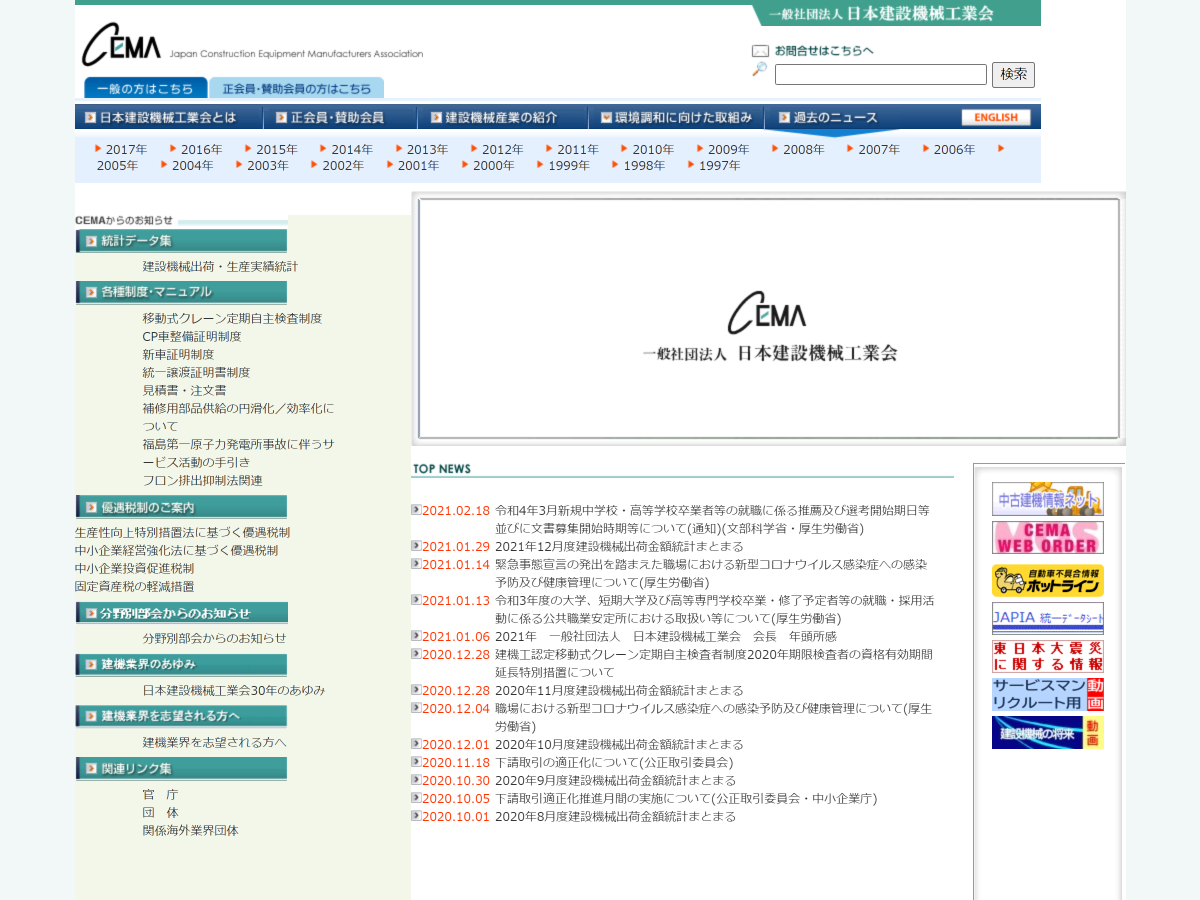Image resolution: width=1200 pixels, height=900 pixels.
Task: Click arrow icon beside 2021.02.18 news
Action: 416,509
